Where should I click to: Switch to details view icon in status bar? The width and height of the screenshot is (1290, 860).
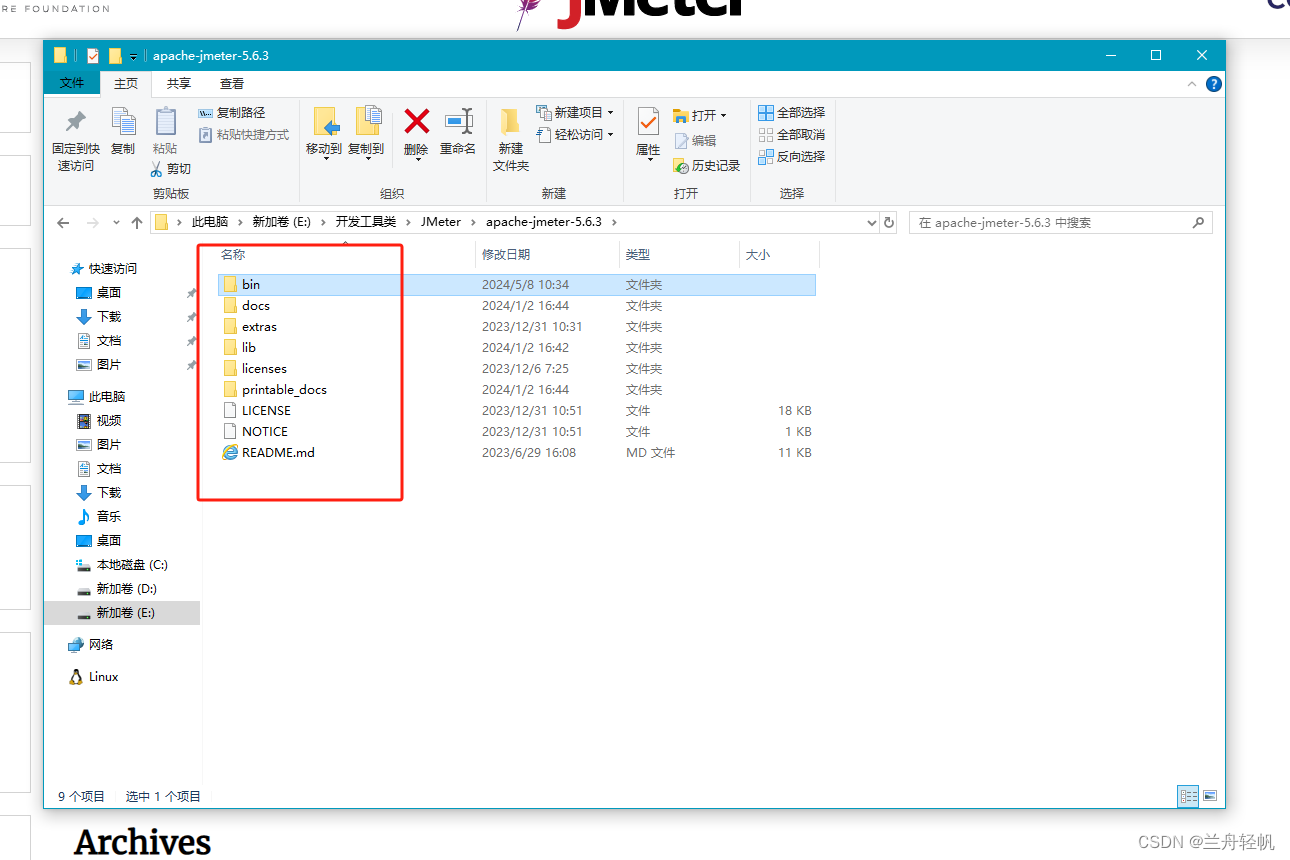coord(1188,796)
